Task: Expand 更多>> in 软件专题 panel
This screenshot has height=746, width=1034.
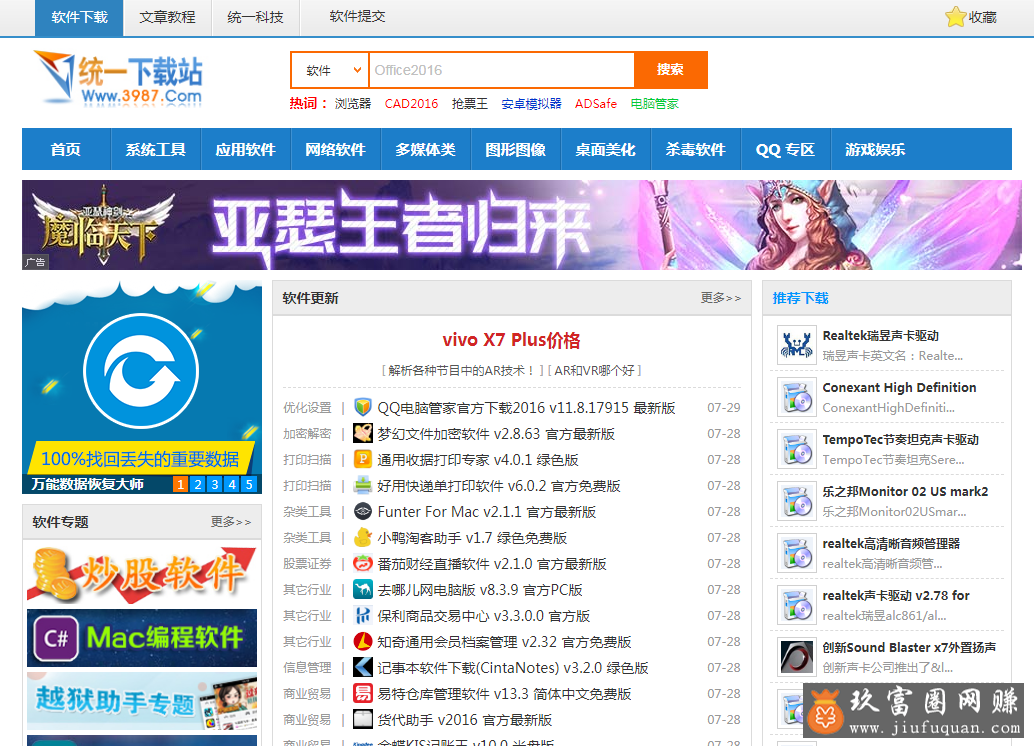Action: tap(231, 522)
